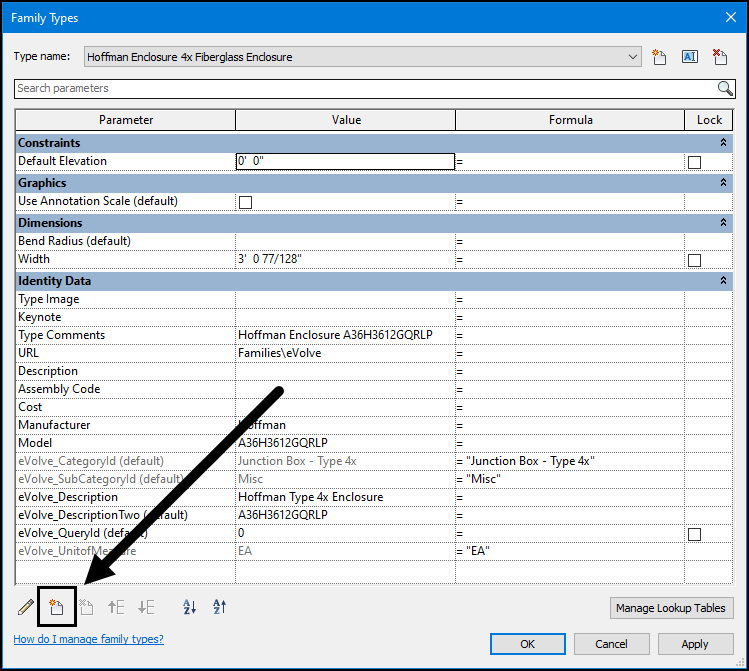
Task: Click the Apply button
Action: click(x=696, y=644)
